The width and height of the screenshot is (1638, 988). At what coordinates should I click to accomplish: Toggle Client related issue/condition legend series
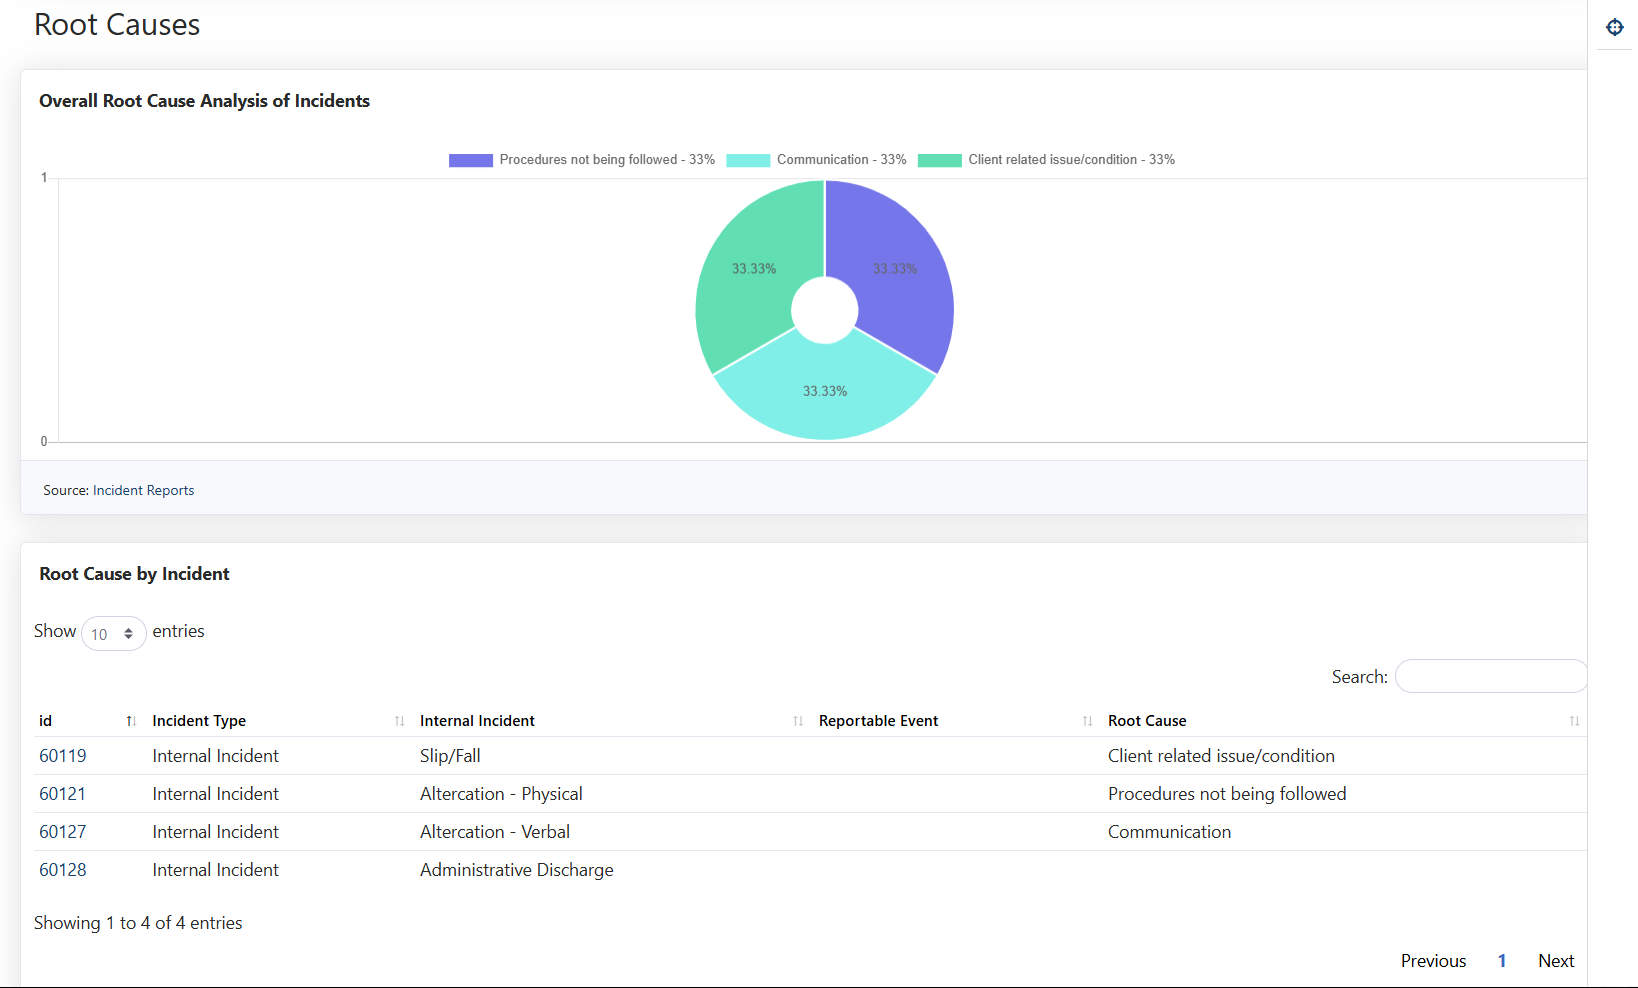click(1046, 160)
